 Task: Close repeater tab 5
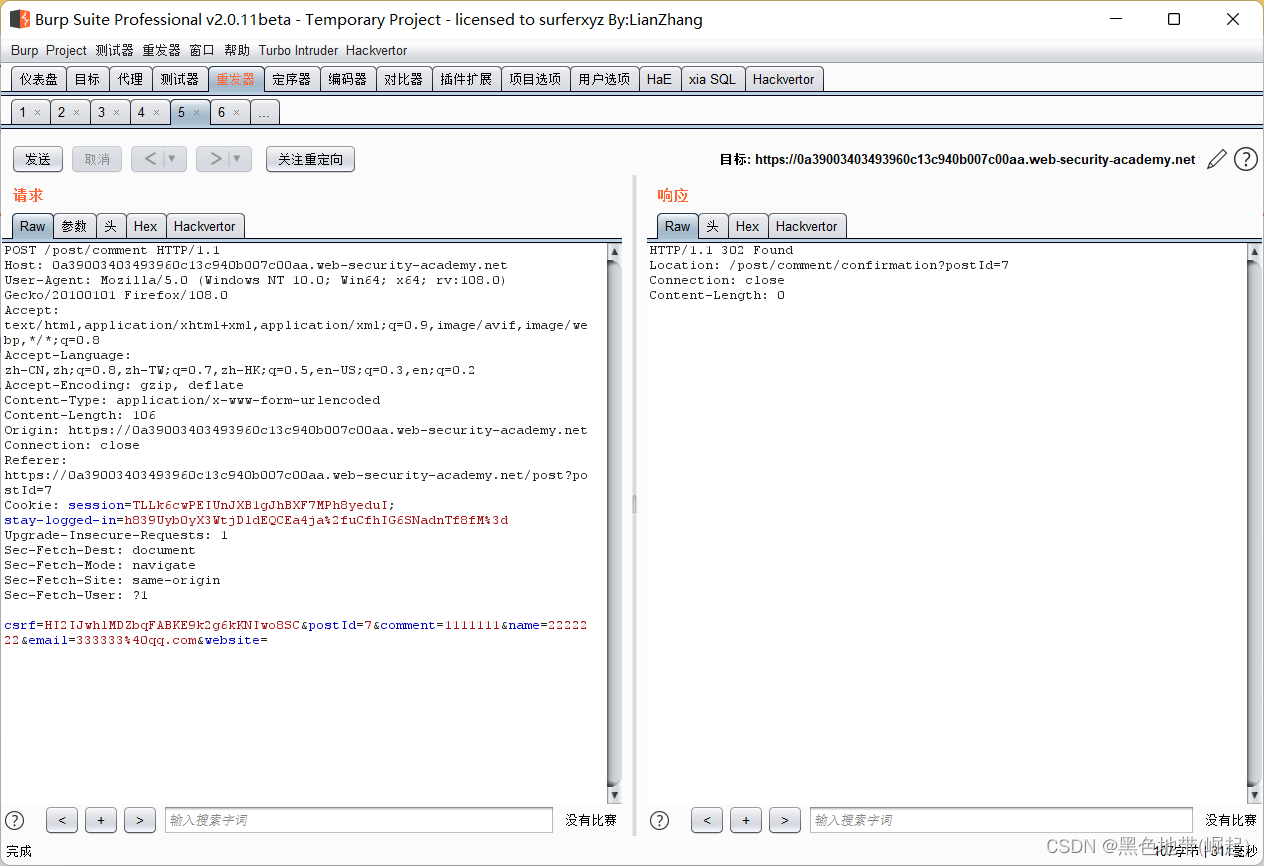[196, 113]
